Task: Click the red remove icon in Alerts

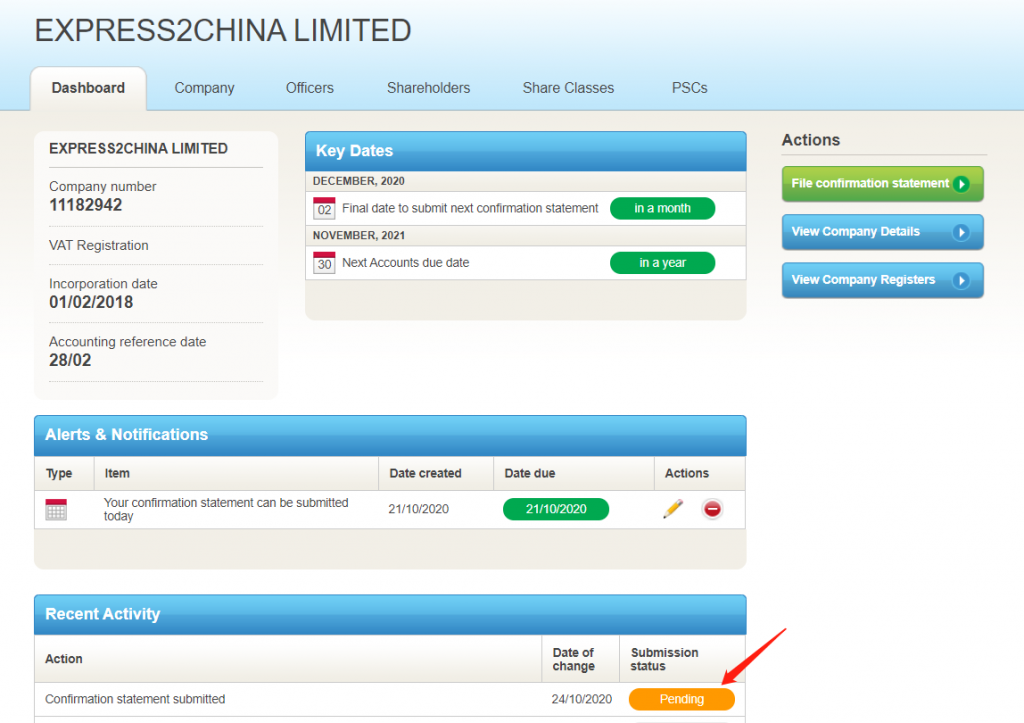Action: [712, 509]
